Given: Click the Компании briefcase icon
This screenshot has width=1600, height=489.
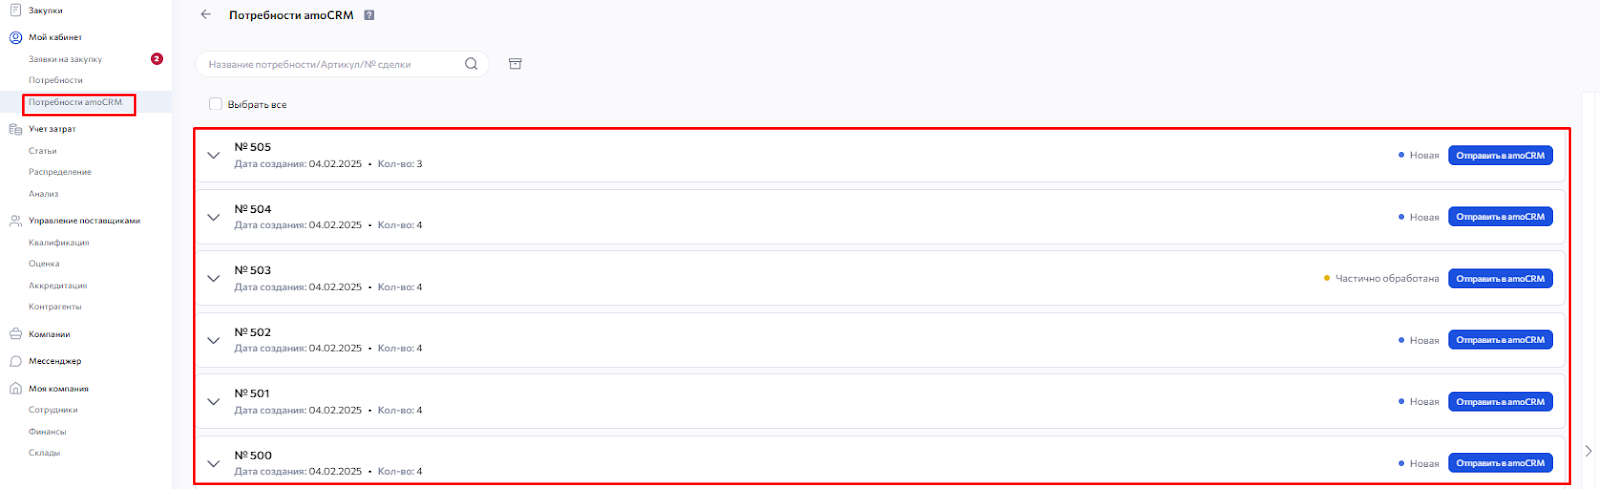Looking at the screenshot, I should click(x=15, y=334).
